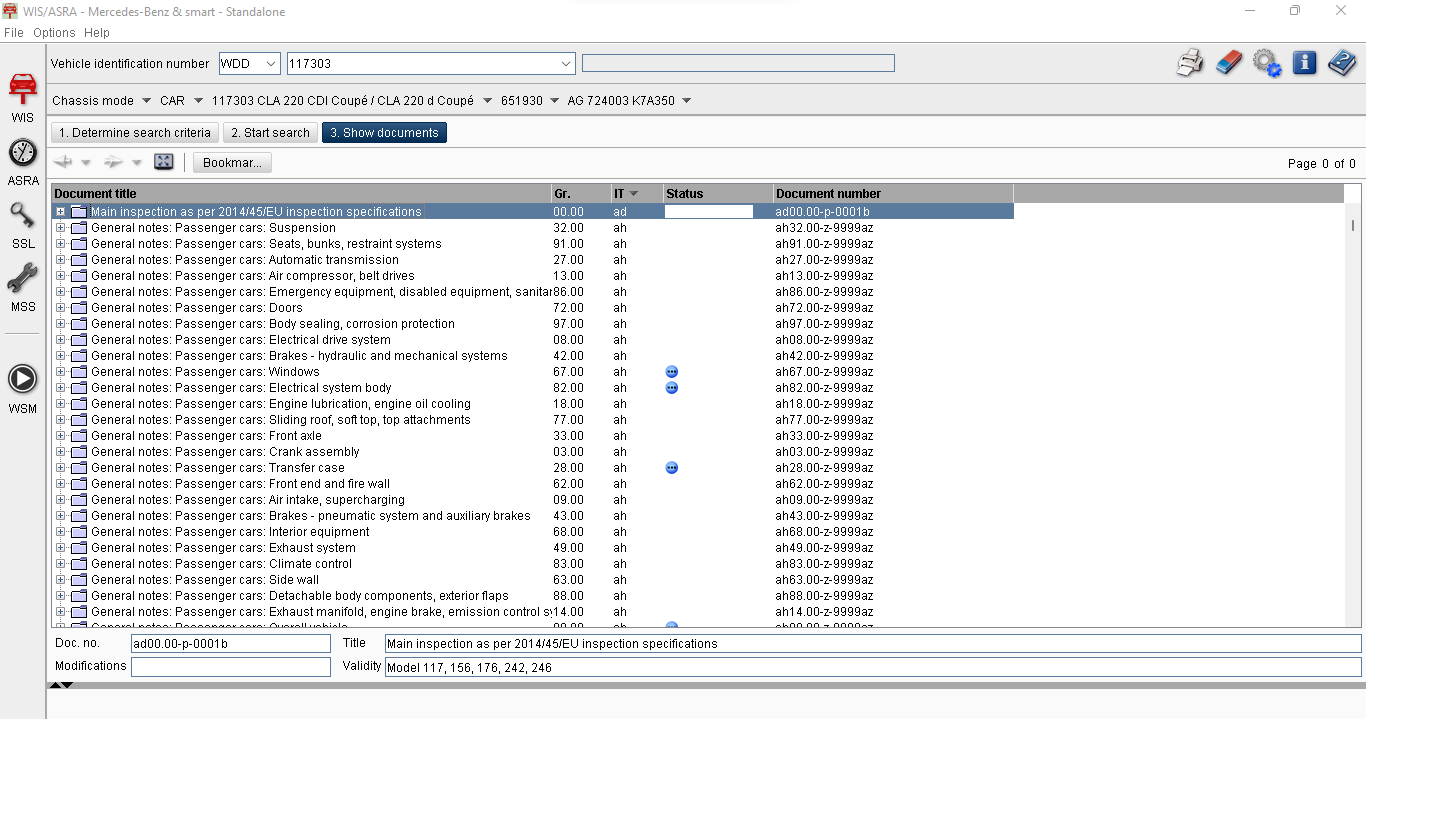Click the Doc. no. input field
1437x815 pixels.
(x=230, y=644)
